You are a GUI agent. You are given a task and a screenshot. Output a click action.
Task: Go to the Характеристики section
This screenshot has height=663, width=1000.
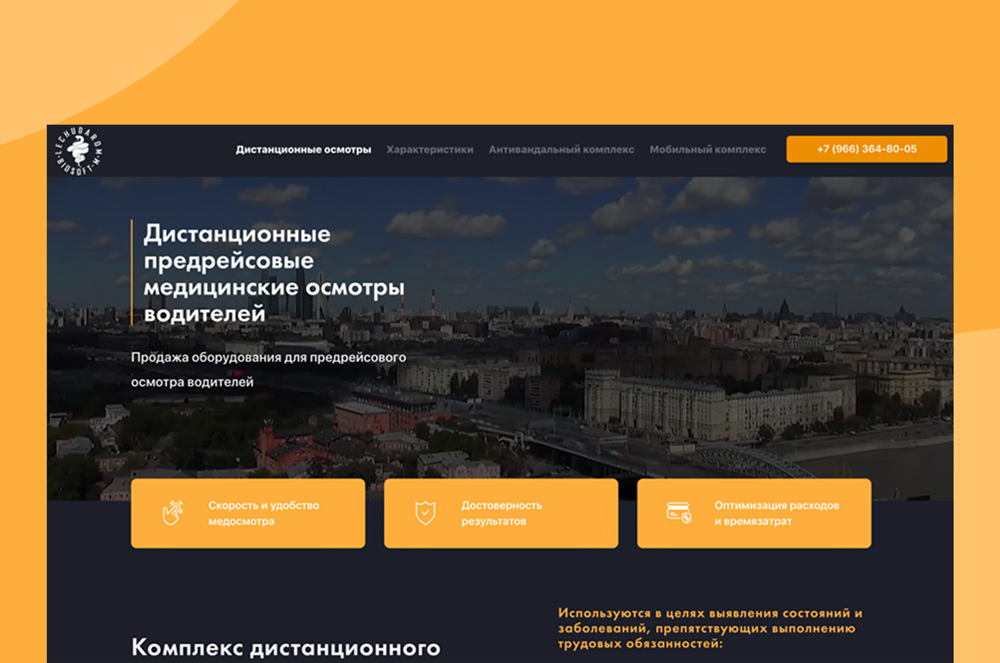[x=430, y=150]
